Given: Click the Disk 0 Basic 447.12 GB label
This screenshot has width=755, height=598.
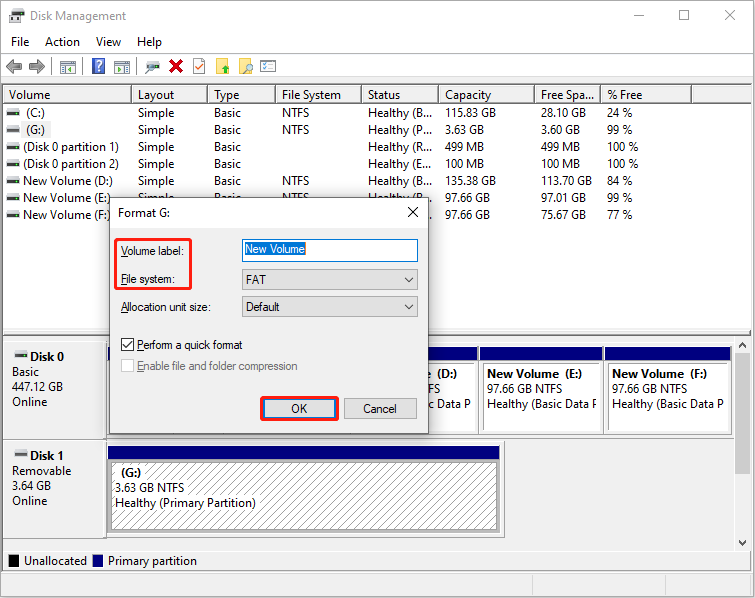Looking at the screenshot, I should 38,379.
